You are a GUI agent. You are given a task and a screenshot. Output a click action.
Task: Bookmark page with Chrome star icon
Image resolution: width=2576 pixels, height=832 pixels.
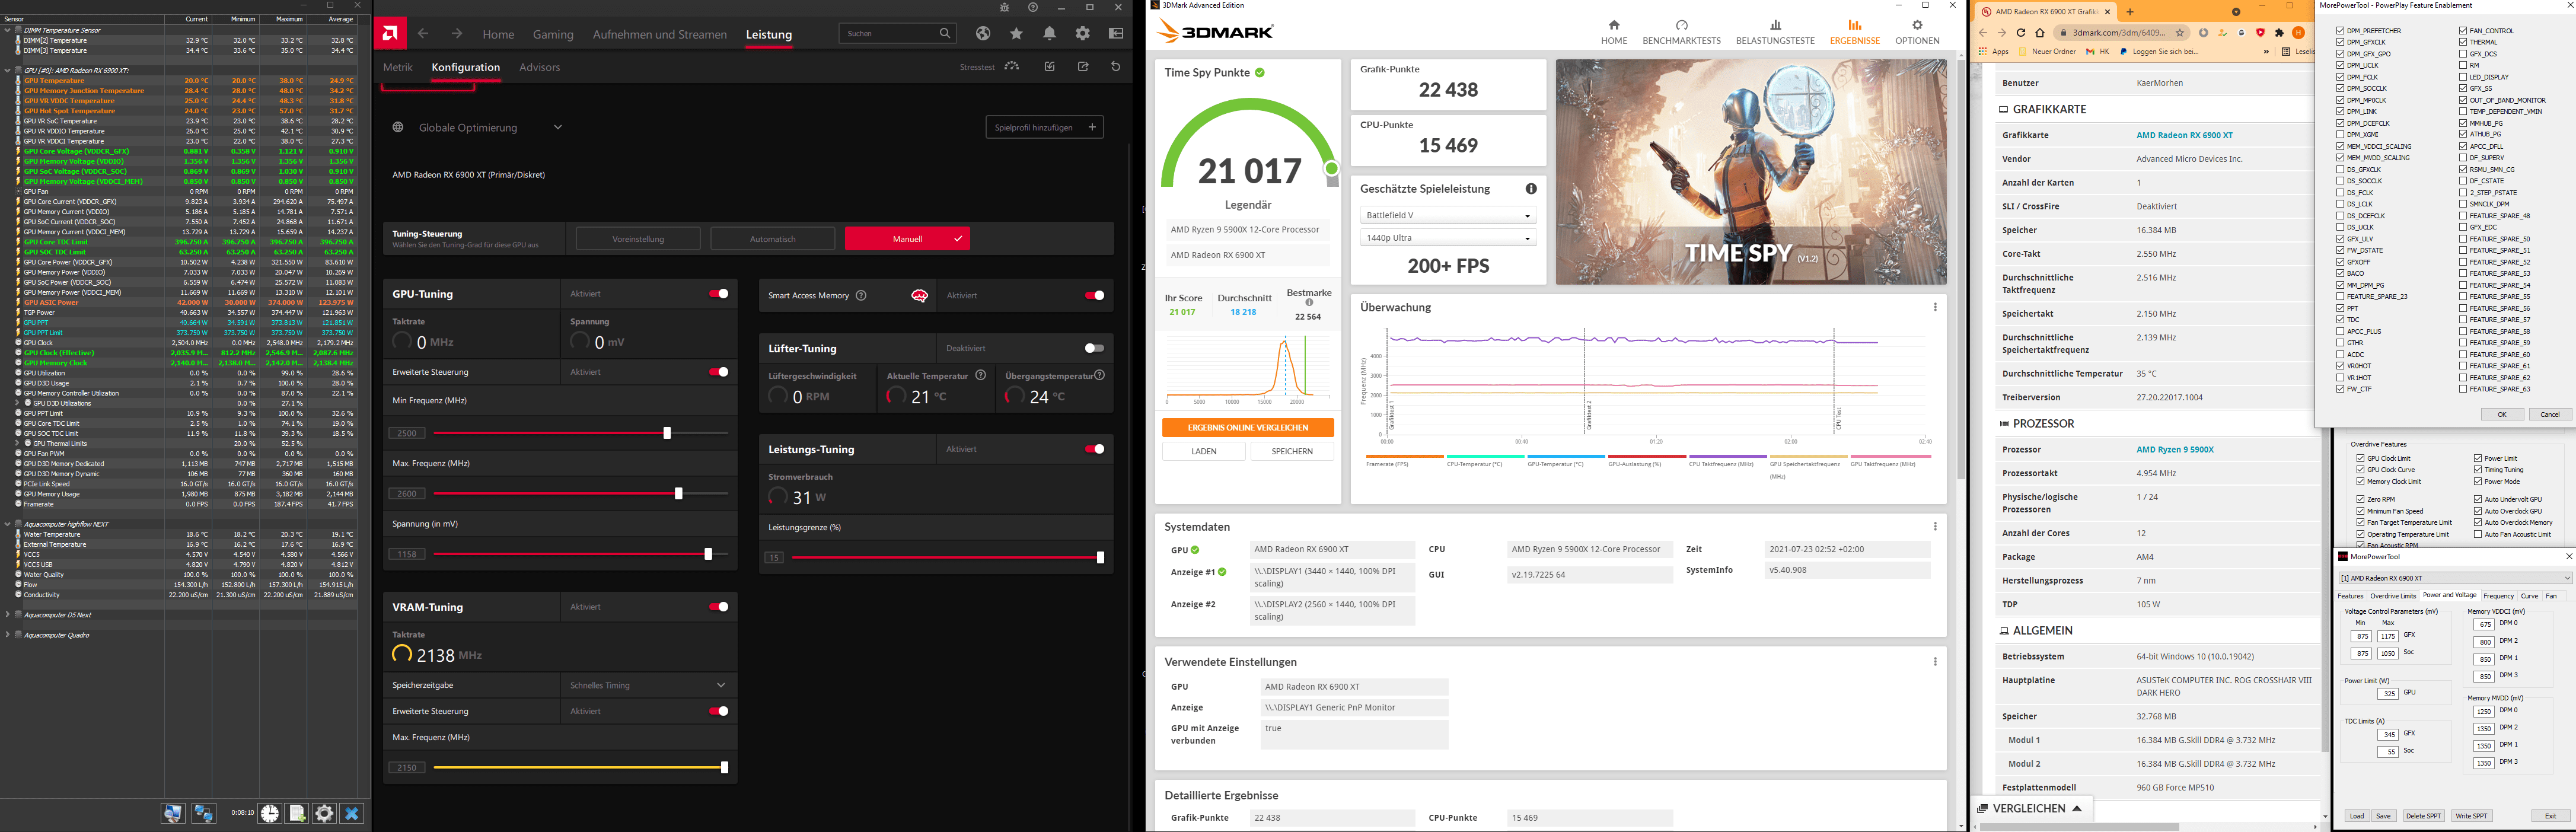coord(2179,33)
